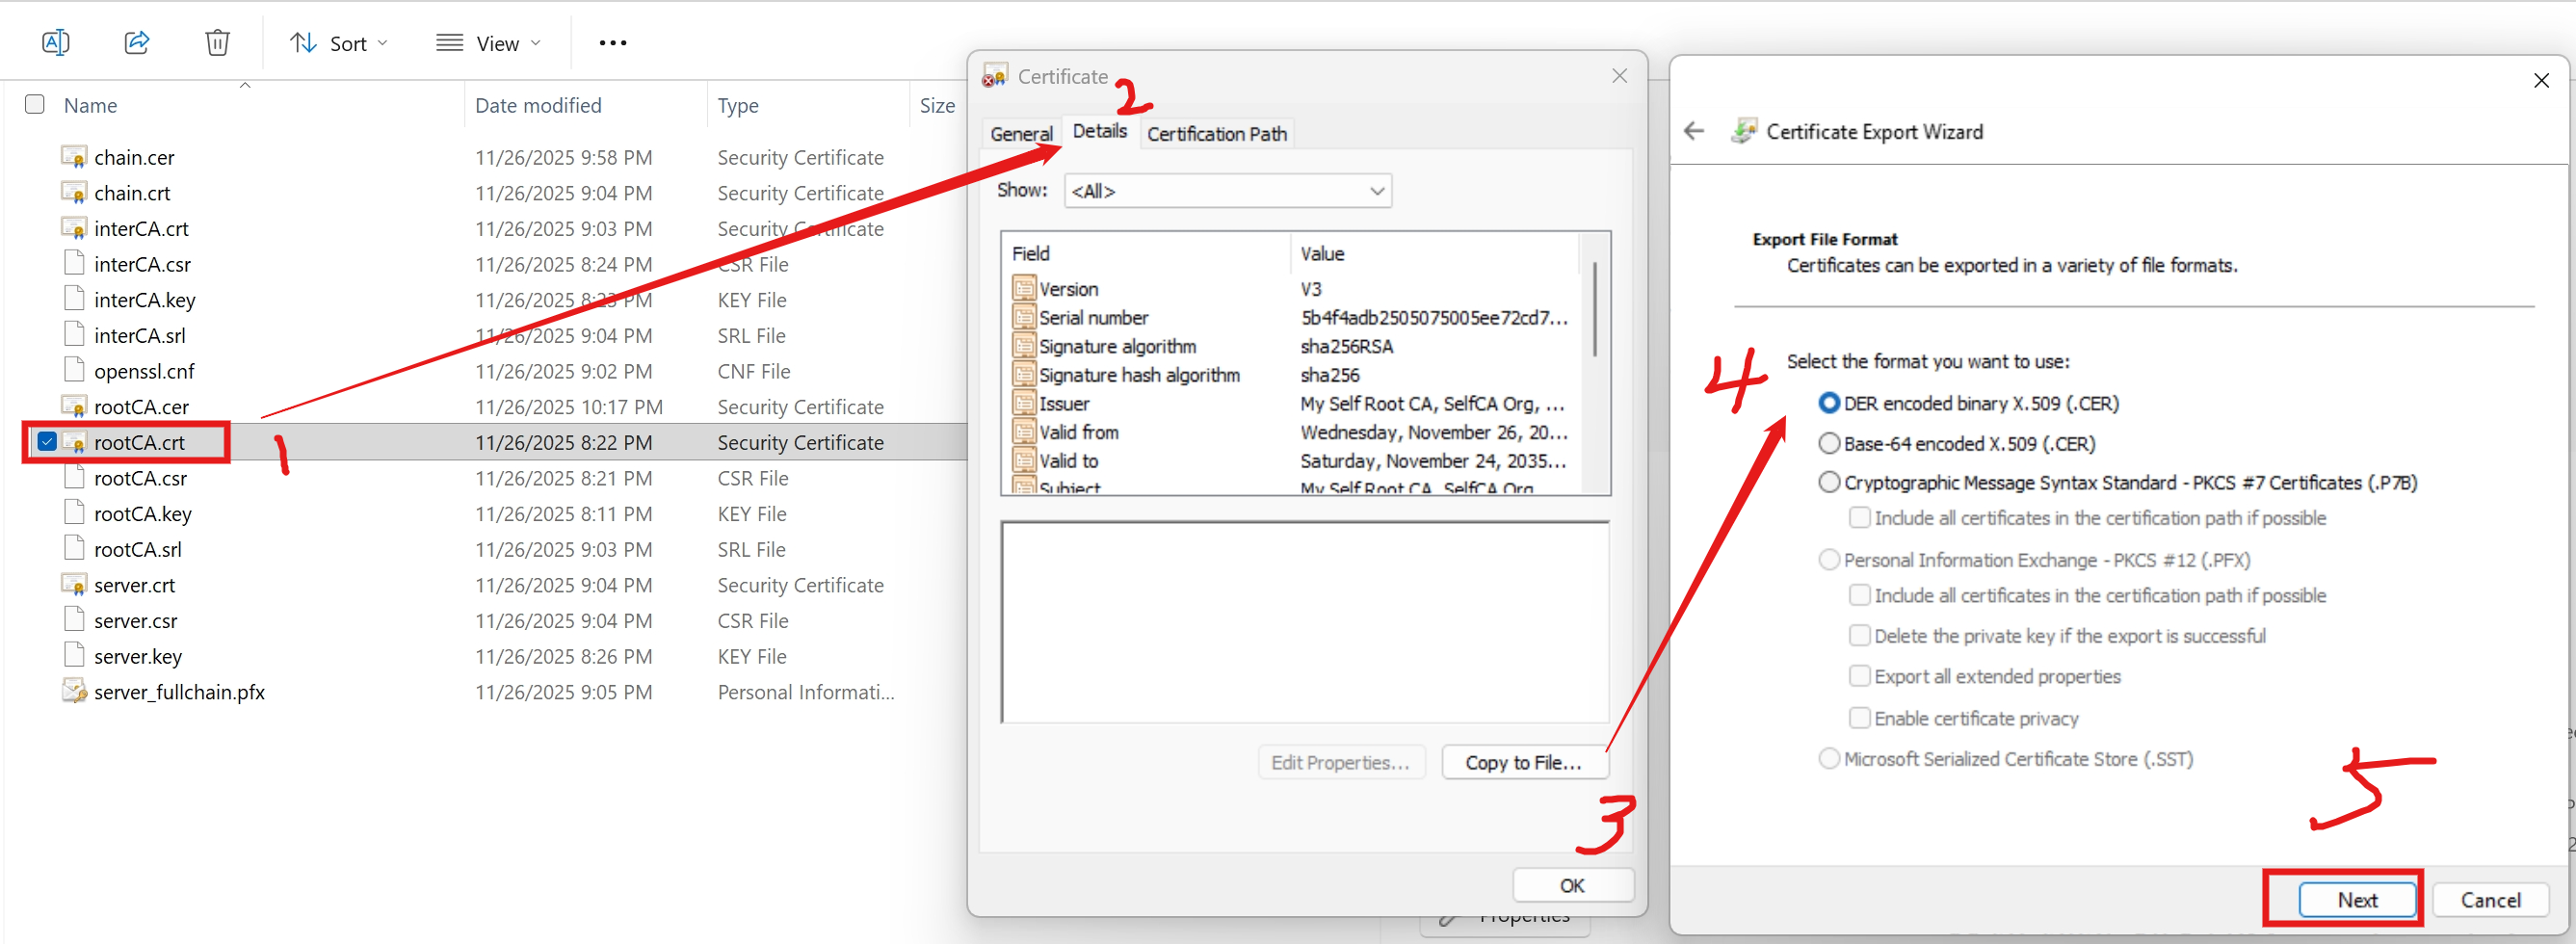Select PKCS #7 Certificates (.P7B) option
The image size is (2576, 944).
click(x=1829, y=483)
